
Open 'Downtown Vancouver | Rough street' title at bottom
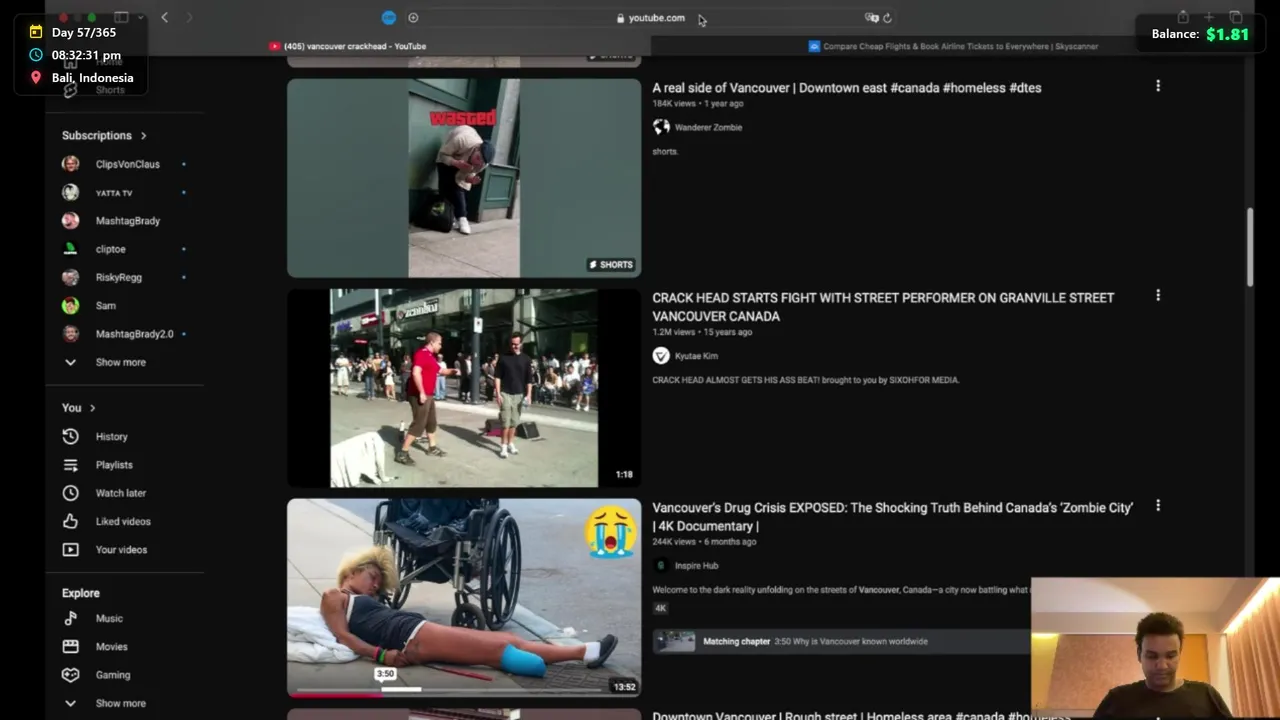pyautogui.click(x=861, y=716)
